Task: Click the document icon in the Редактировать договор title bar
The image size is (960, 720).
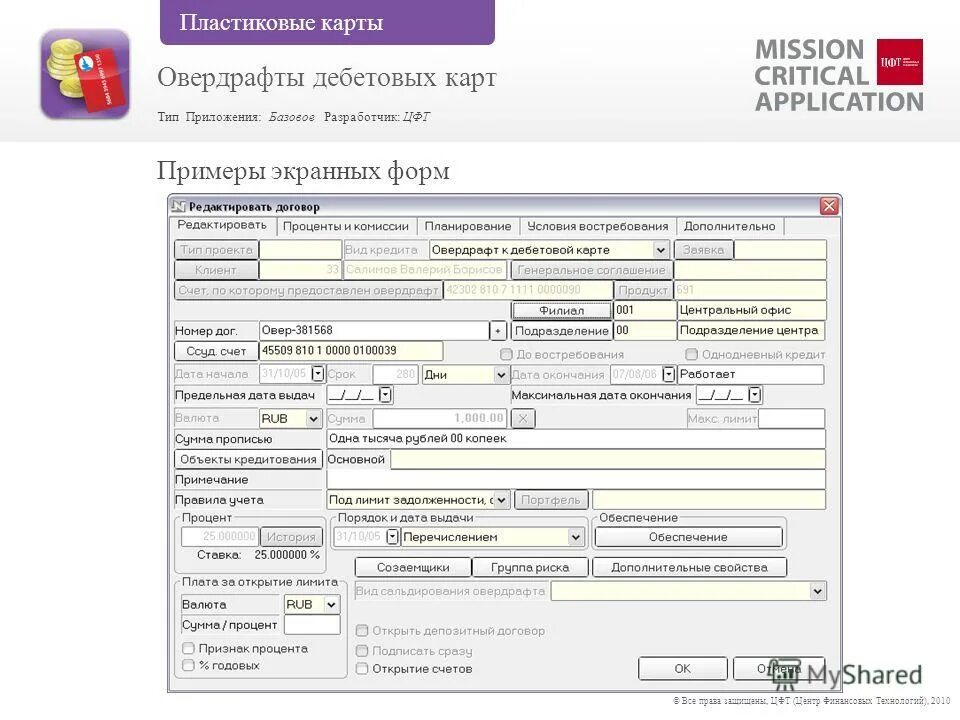Action: click(x=181, y=204)
